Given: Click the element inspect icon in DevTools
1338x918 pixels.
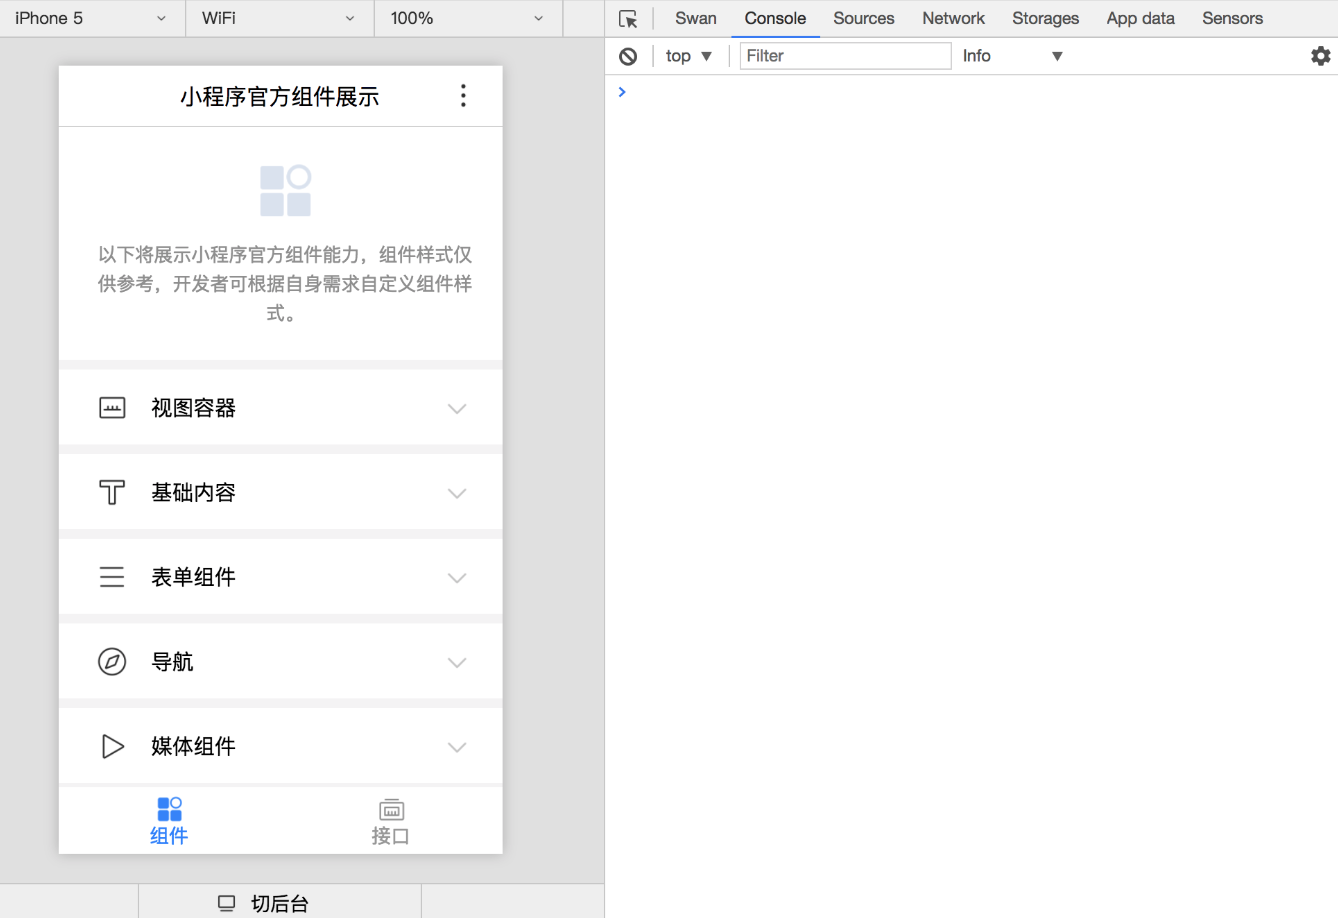Looking at the screenshot, I should click(628, 18).
